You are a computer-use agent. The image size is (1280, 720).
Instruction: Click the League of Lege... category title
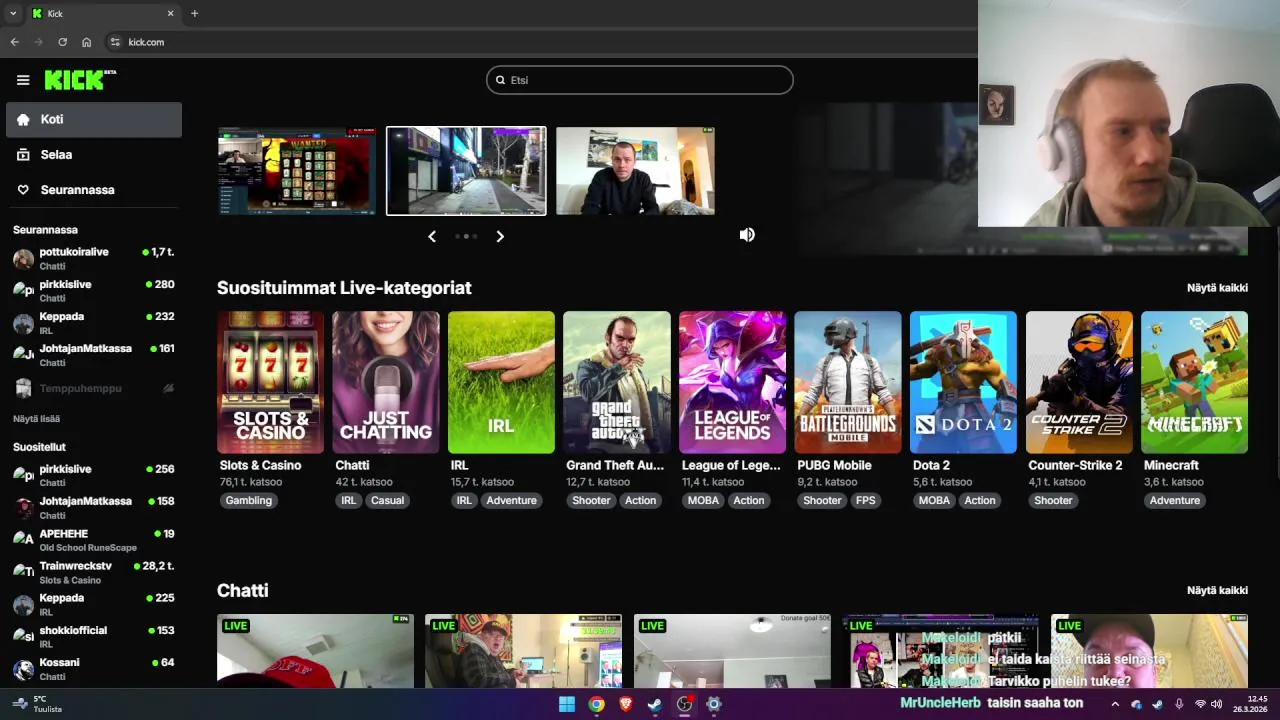(x=731, y=466)
